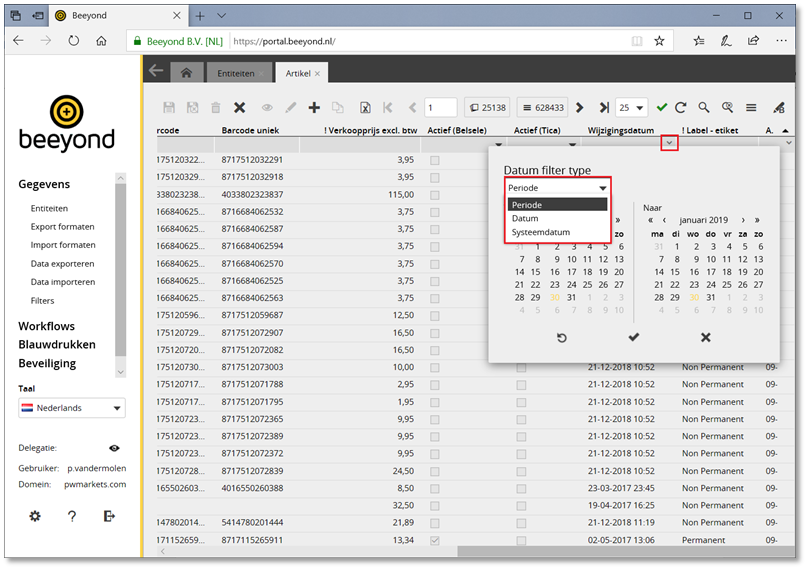The image size is (807, 569).
Task: Confirm date filter with checkmark
Action: click(634, 337)
